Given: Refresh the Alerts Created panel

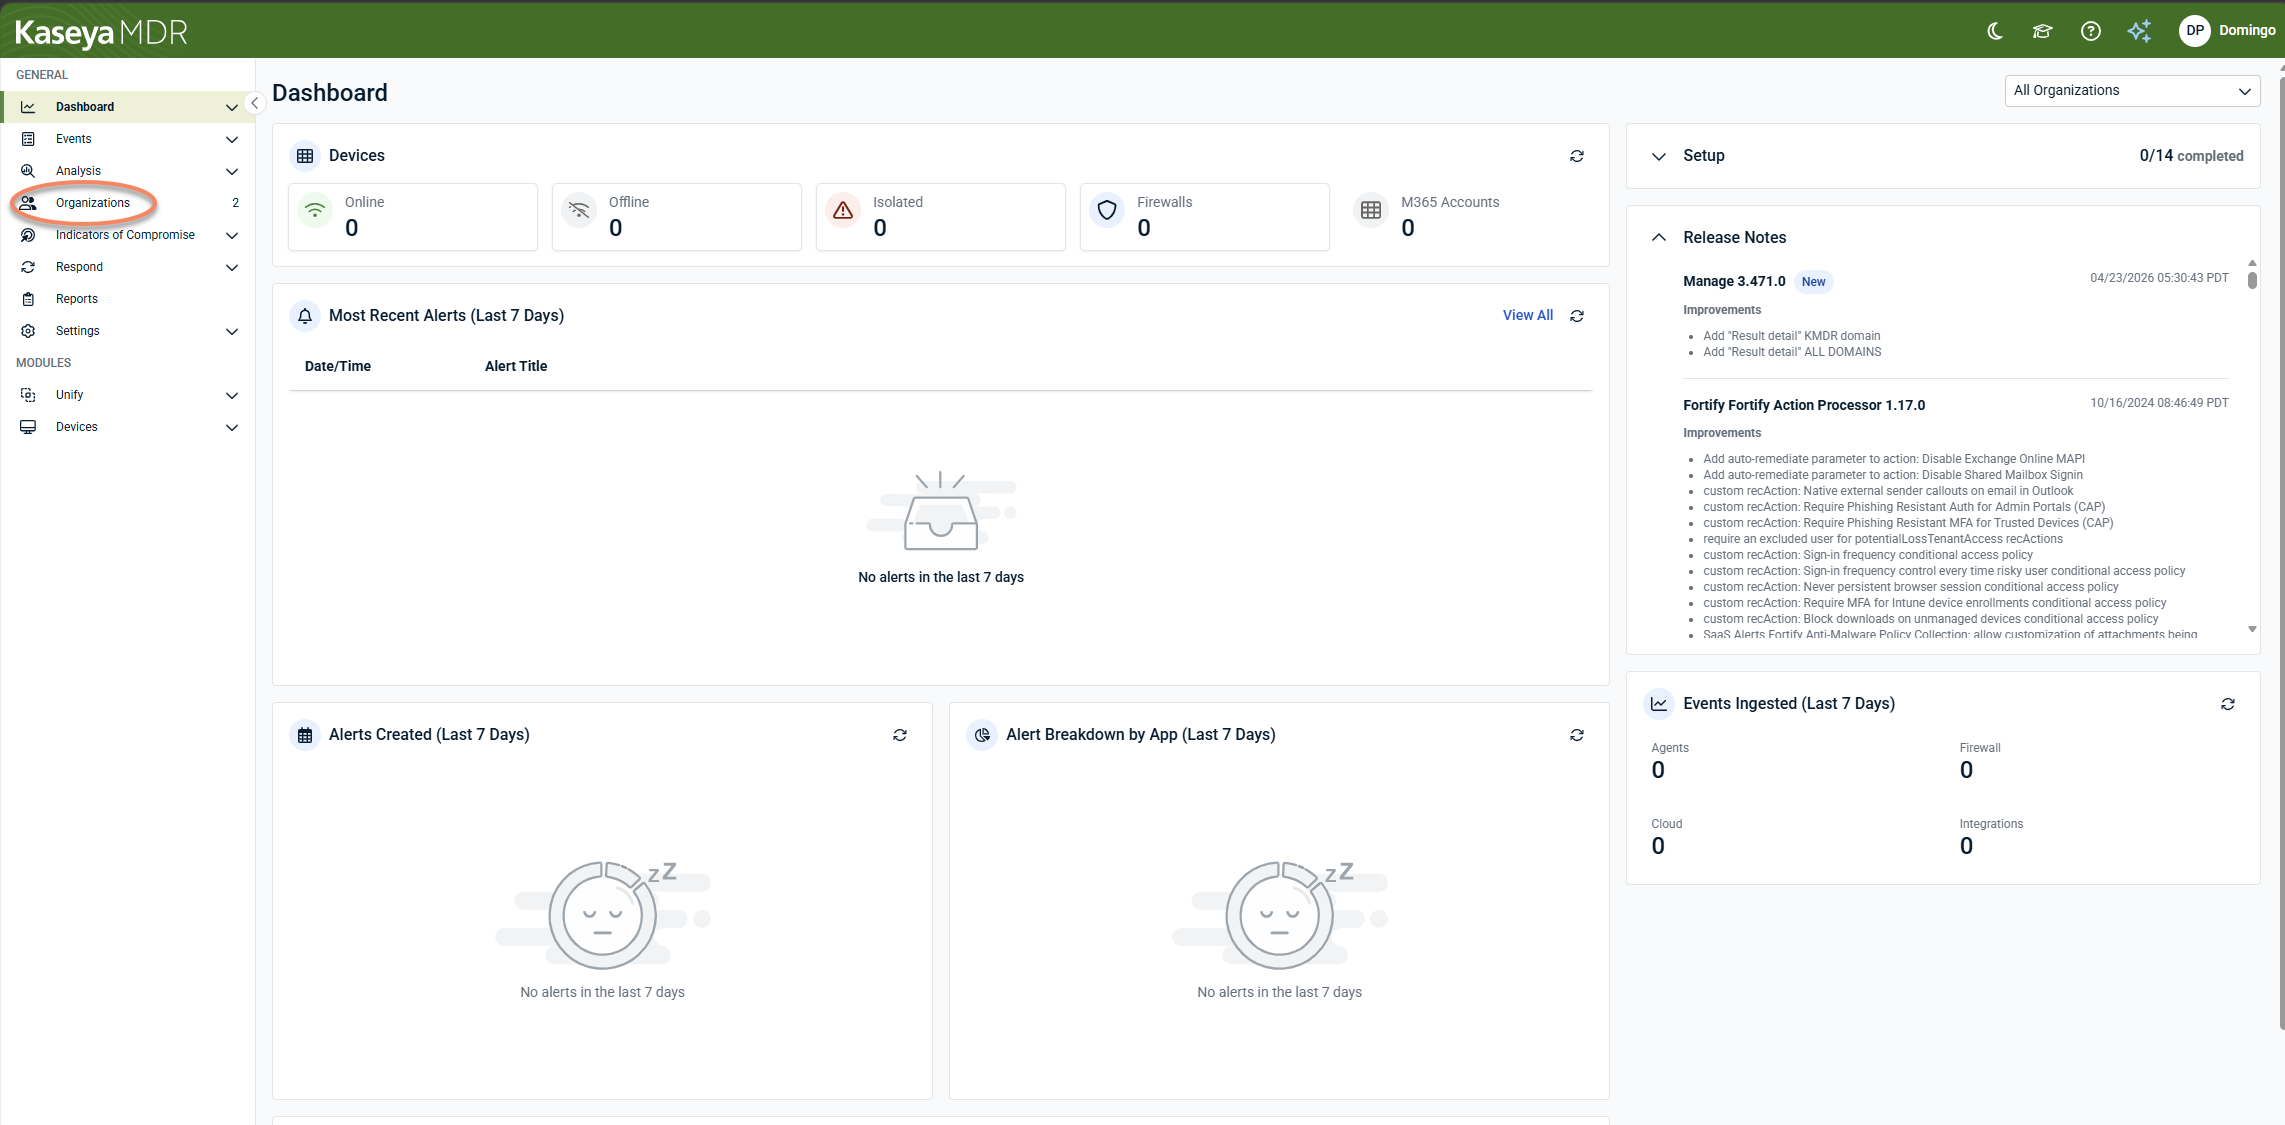Looking at the screenshot, I should pos(900,735).
